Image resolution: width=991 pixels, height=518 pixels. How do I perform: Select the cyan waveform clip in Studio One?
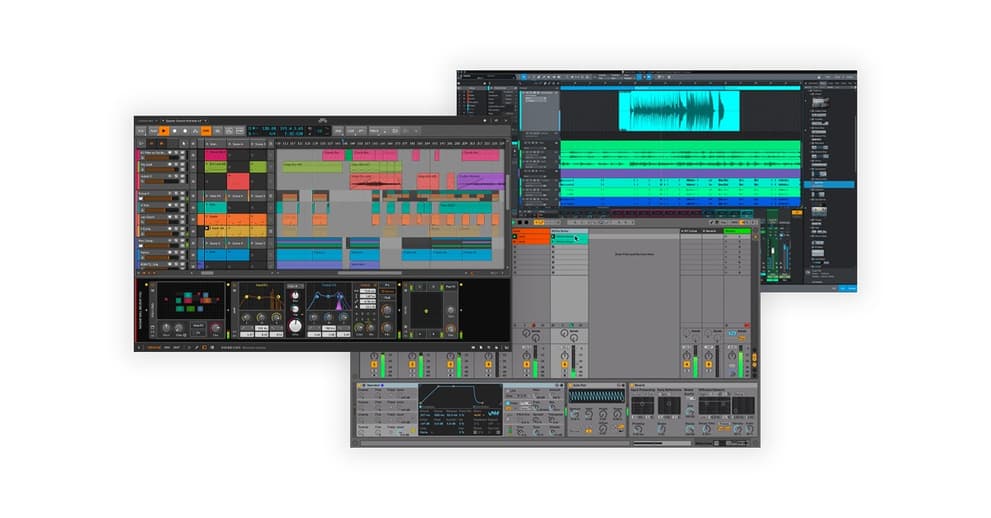click(679, 111)
